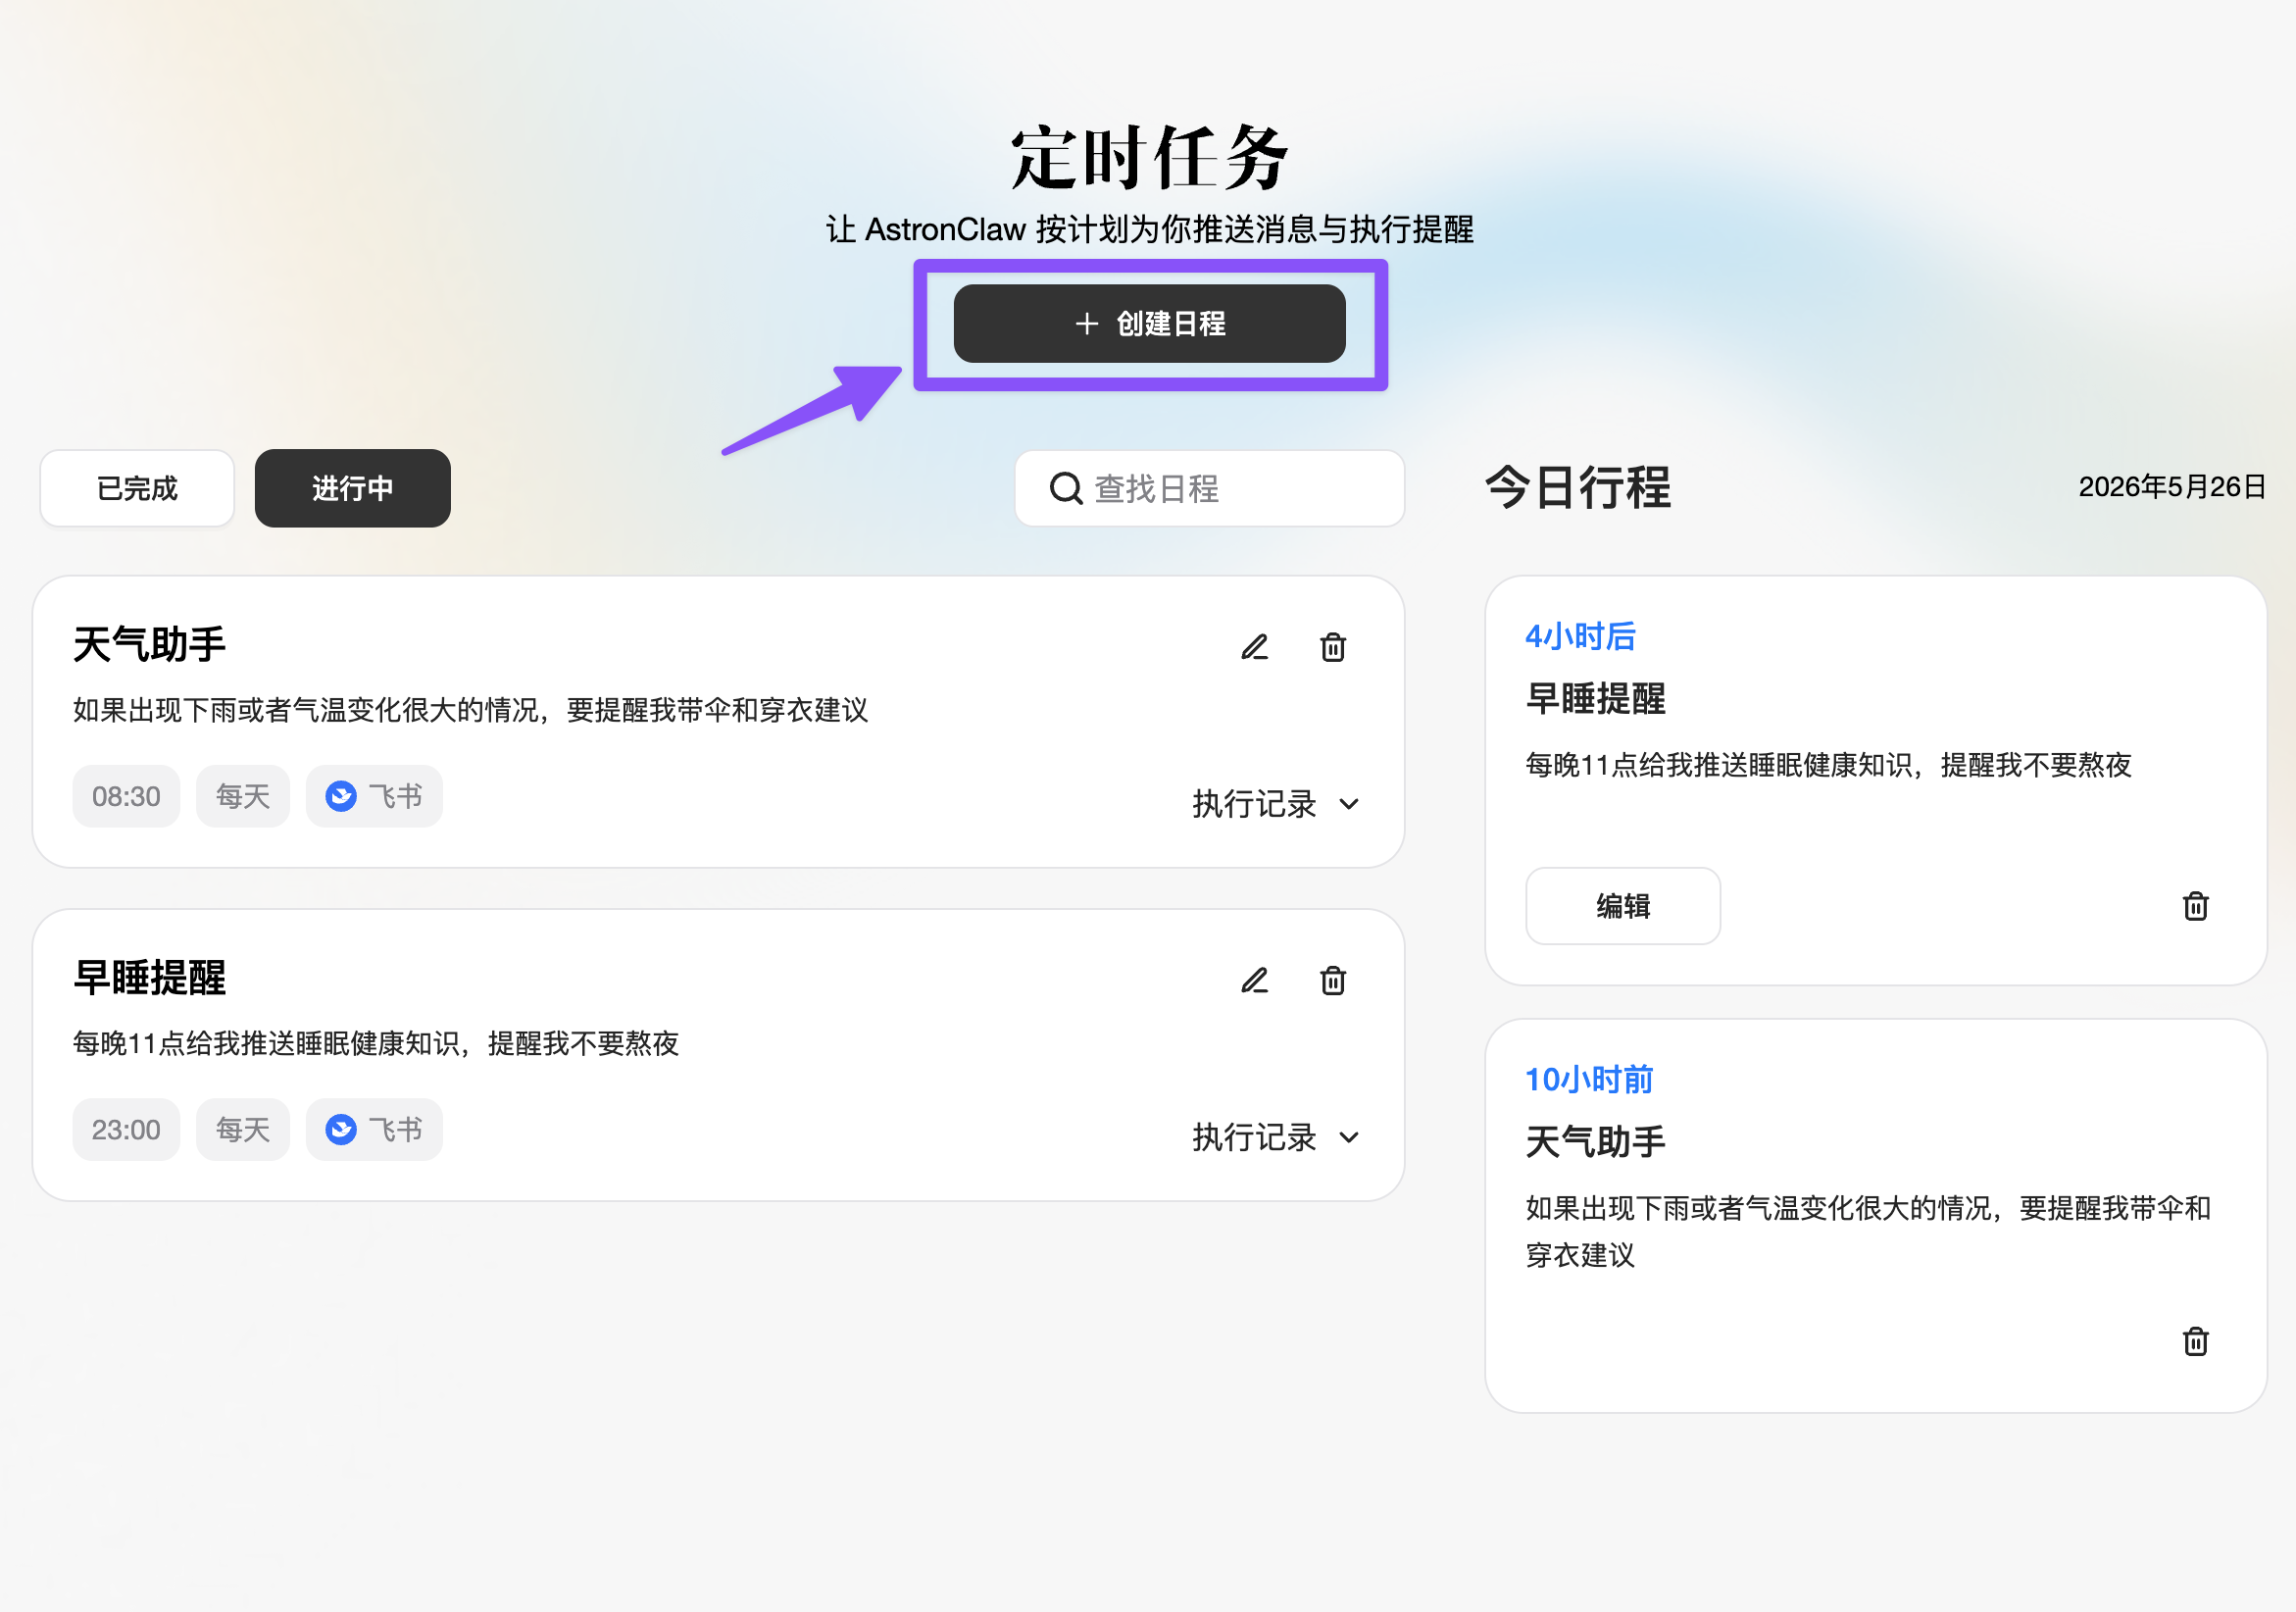Switch to the 已完成 tab
The width and height of the screenshot is (2296, 1612).
tap(137, 488)
